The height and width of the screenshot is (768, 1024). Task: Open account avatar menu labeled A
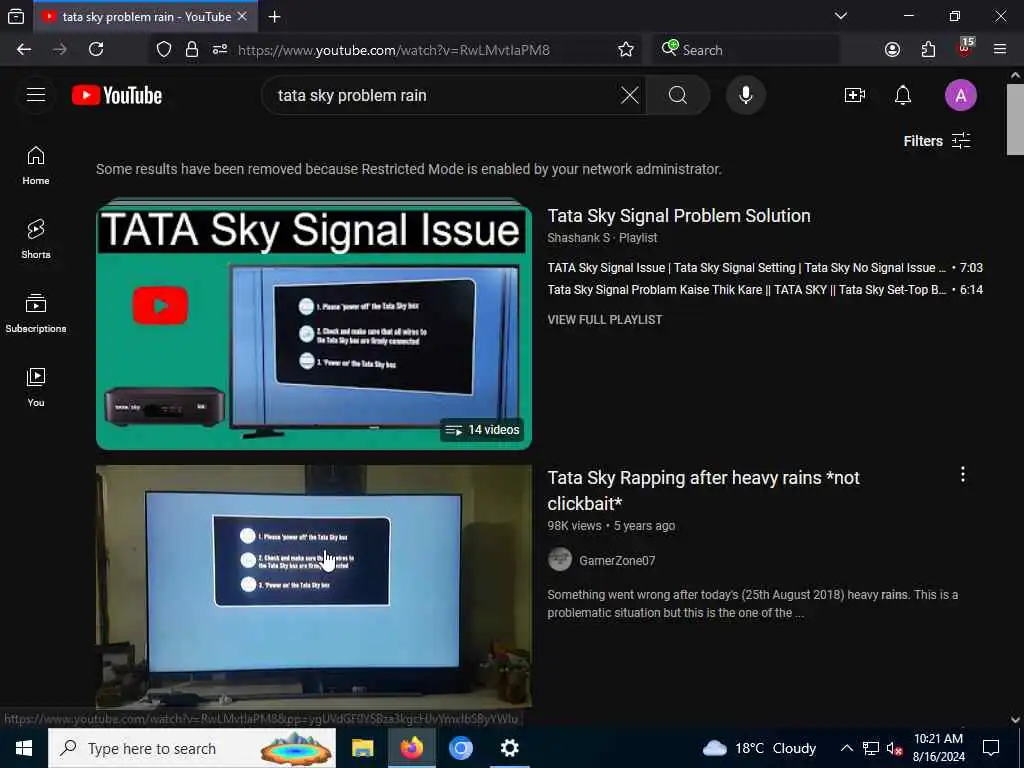point(961,95)
